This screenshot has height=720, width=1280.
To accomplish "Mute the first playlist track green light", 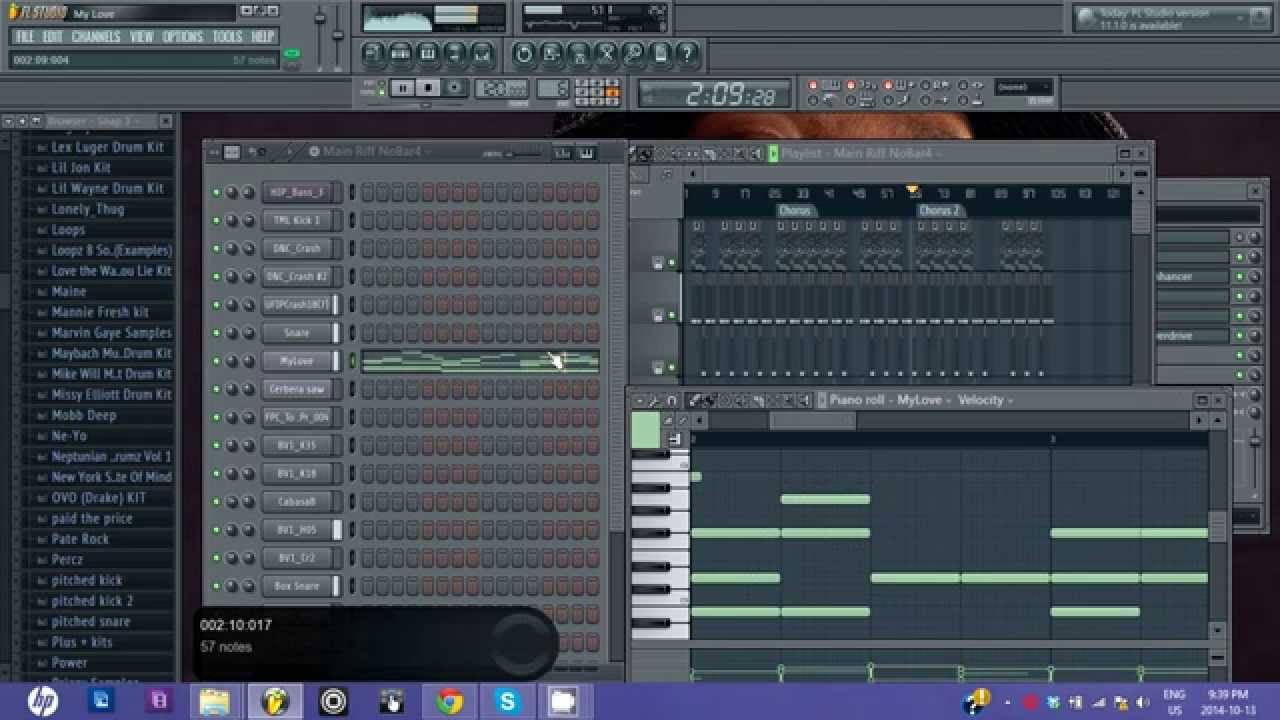I will [672, 263].
